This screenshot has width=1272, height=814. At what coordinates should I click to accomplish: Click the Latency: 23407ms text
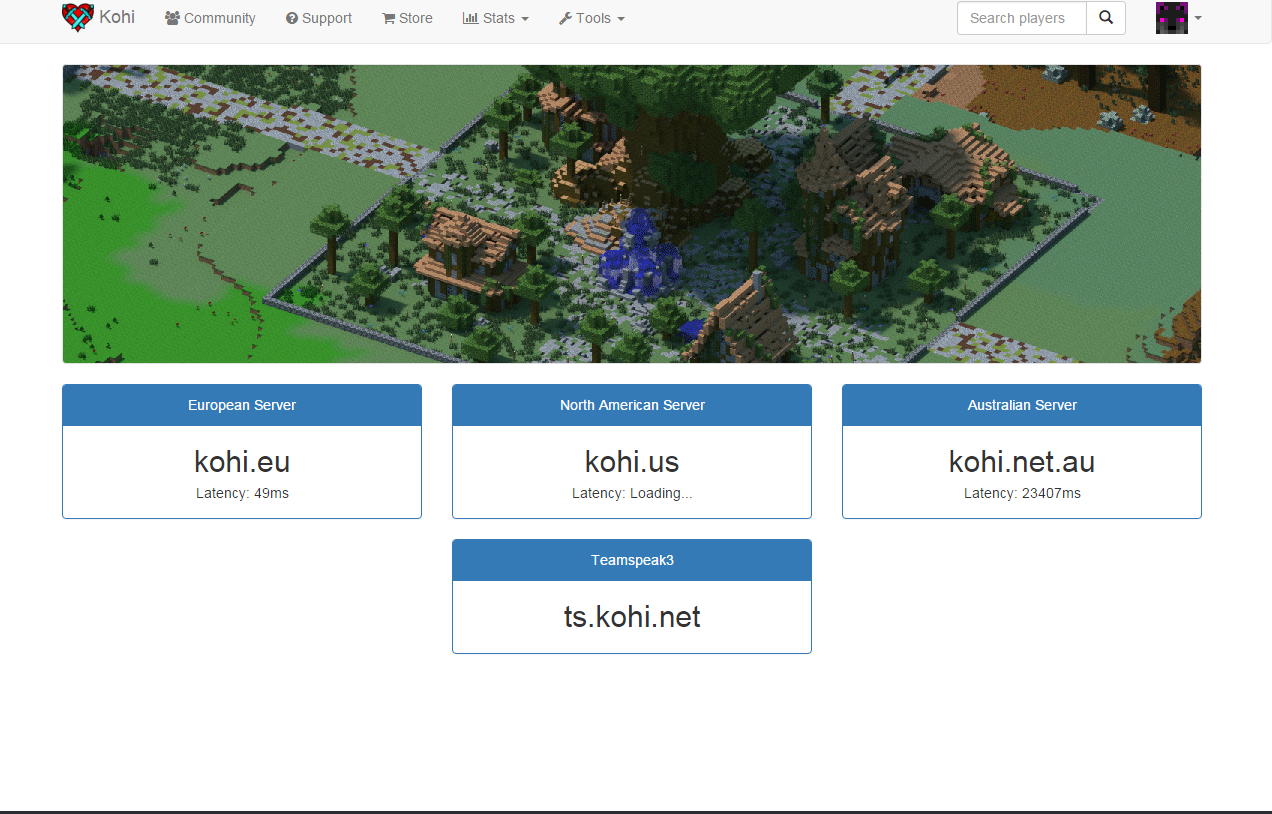1022,493
